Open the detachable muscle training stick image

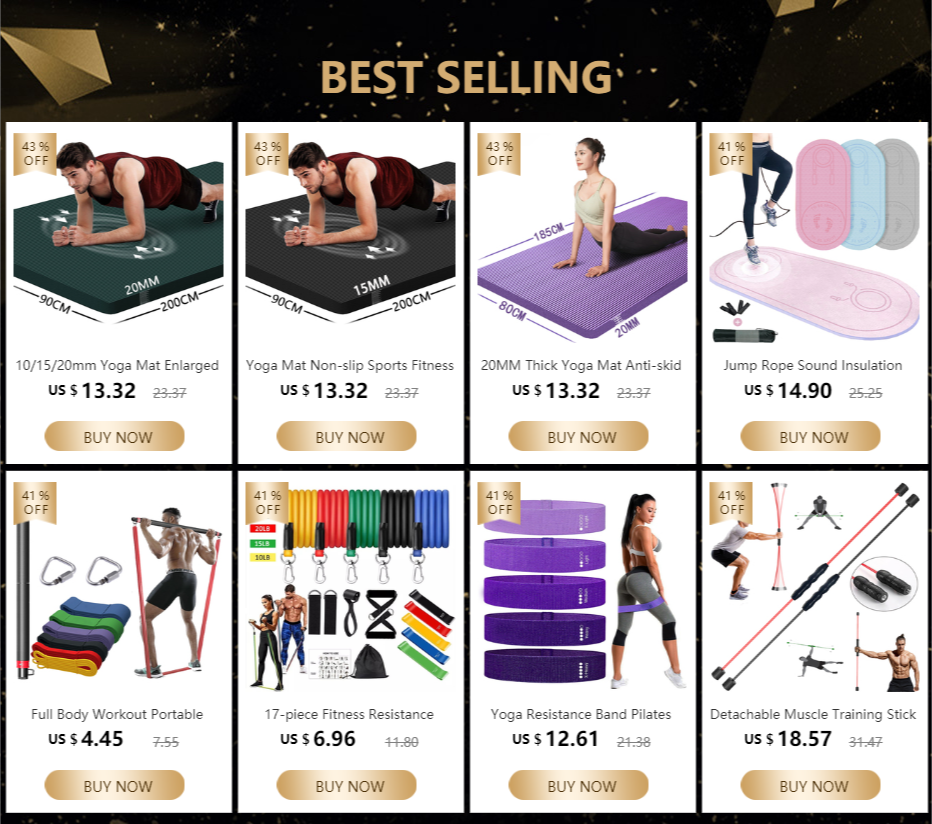814,587
